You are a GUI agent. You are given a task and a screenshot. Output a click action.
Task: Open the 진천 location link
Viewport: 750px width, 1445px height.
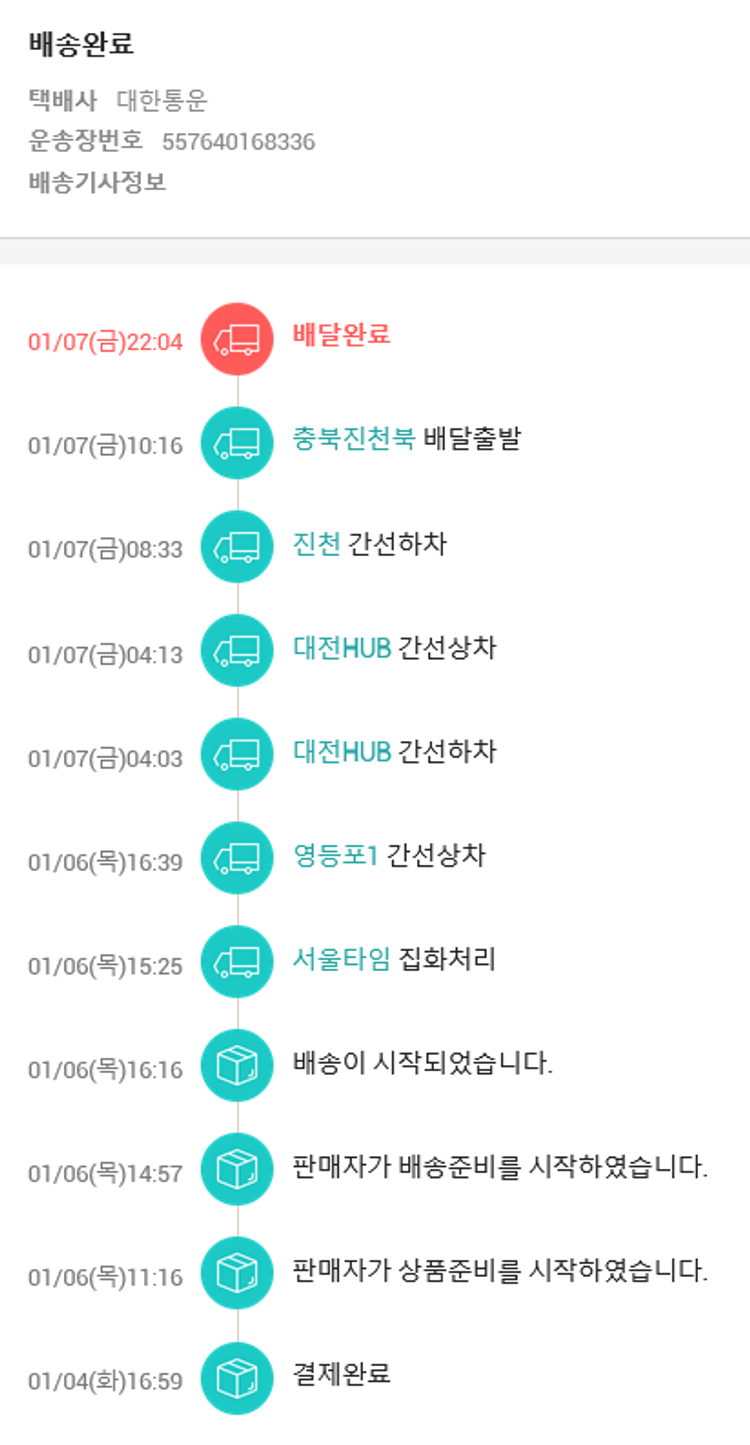316,543
